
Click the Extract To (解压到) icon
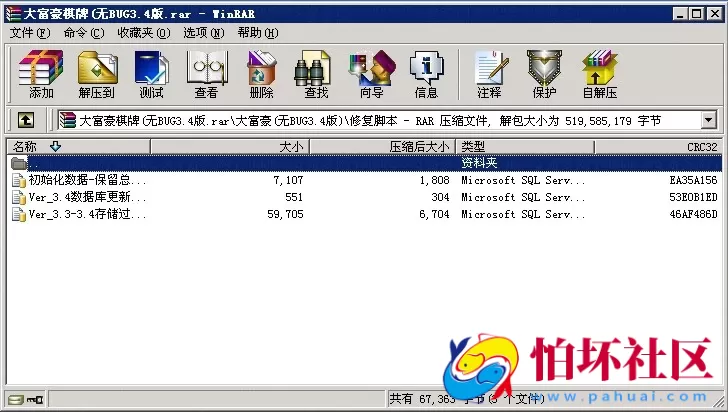click(x=97, y=74)
